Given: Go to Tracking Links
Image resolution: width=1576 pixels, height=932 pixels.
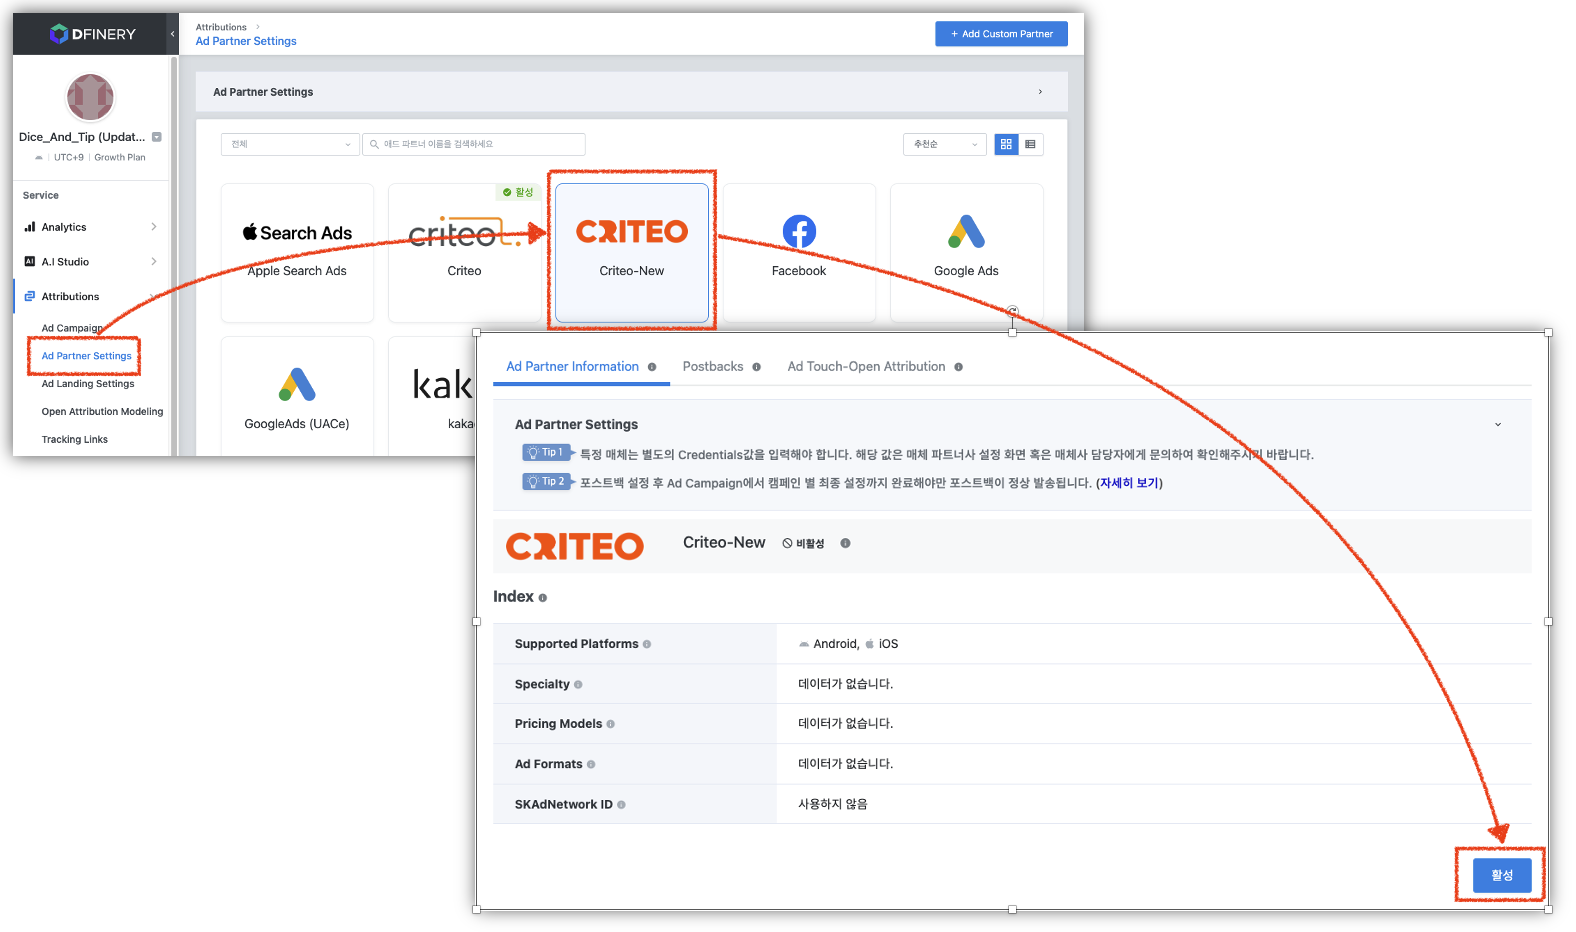Looking at the screenshot, I should 74,440.
